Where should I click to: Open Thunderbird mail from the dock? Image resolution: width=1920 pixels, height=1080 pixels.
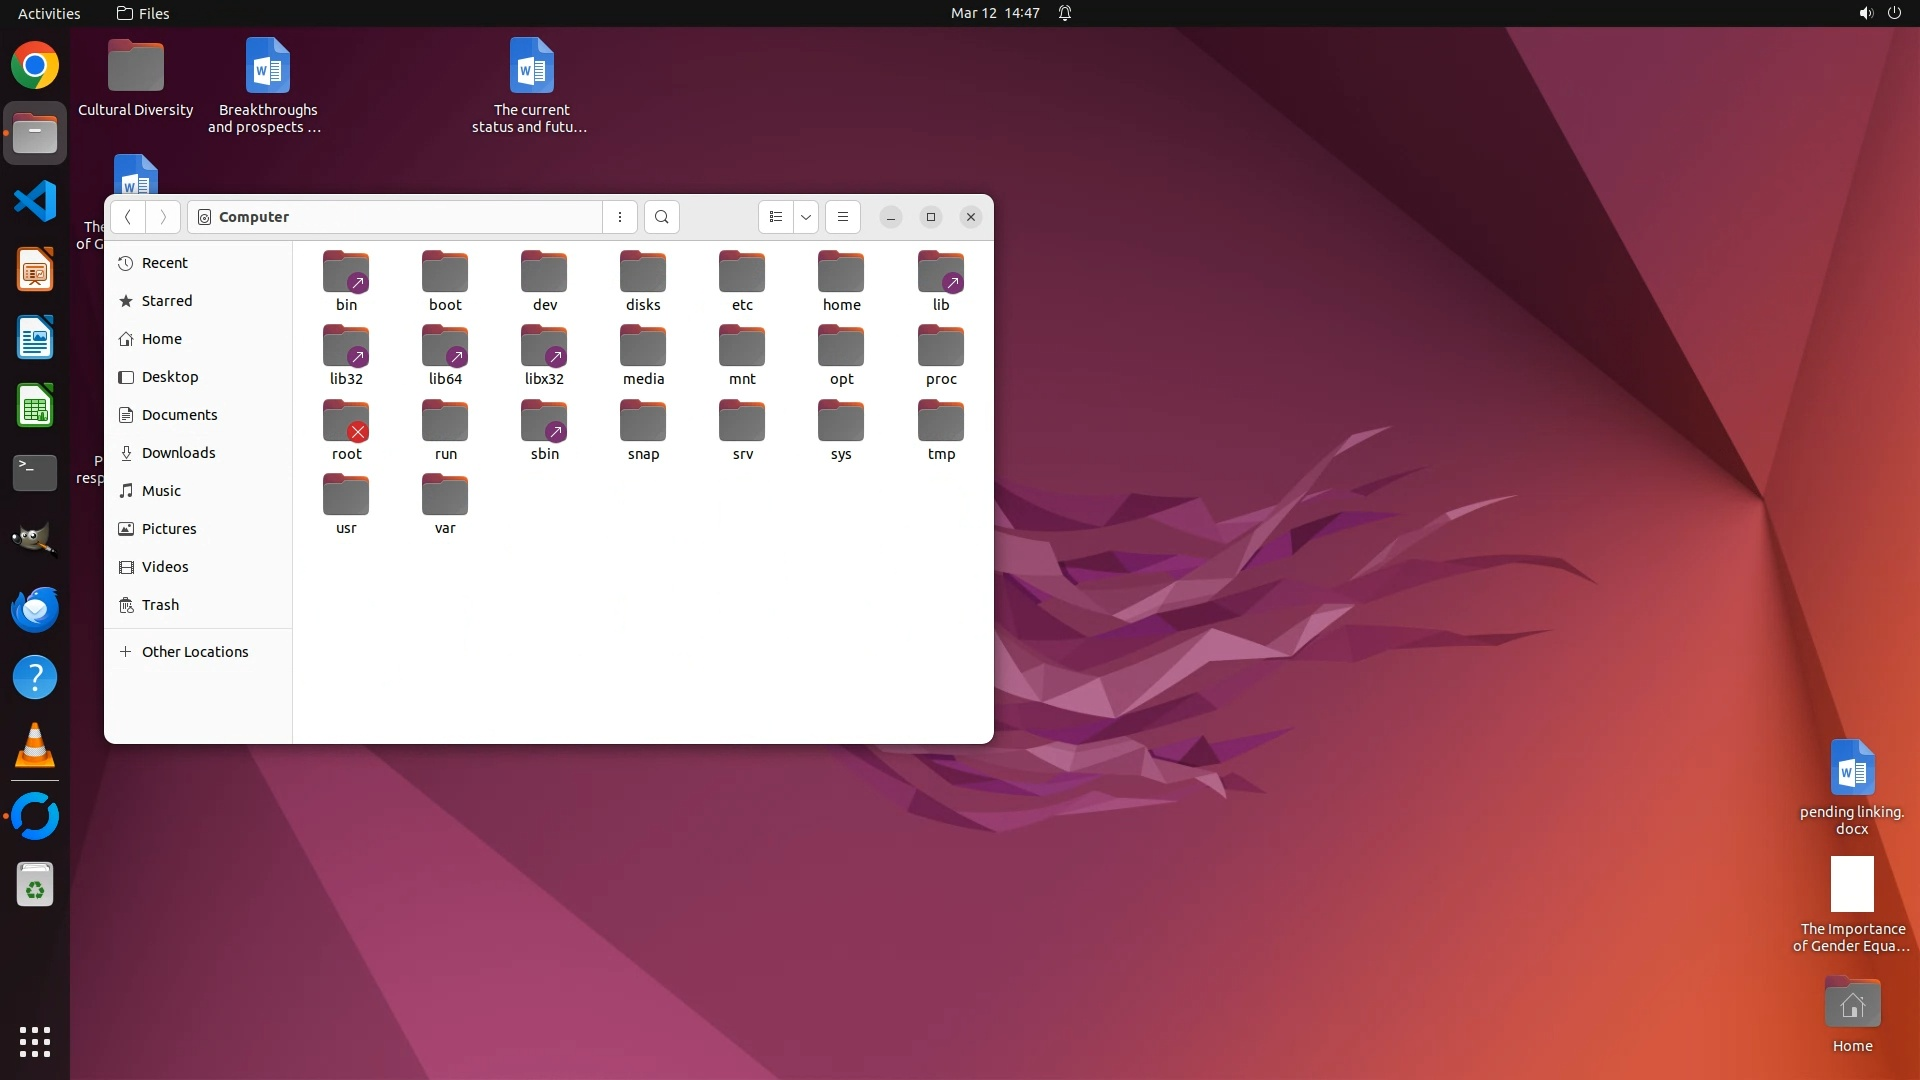(x=35, y=609)
